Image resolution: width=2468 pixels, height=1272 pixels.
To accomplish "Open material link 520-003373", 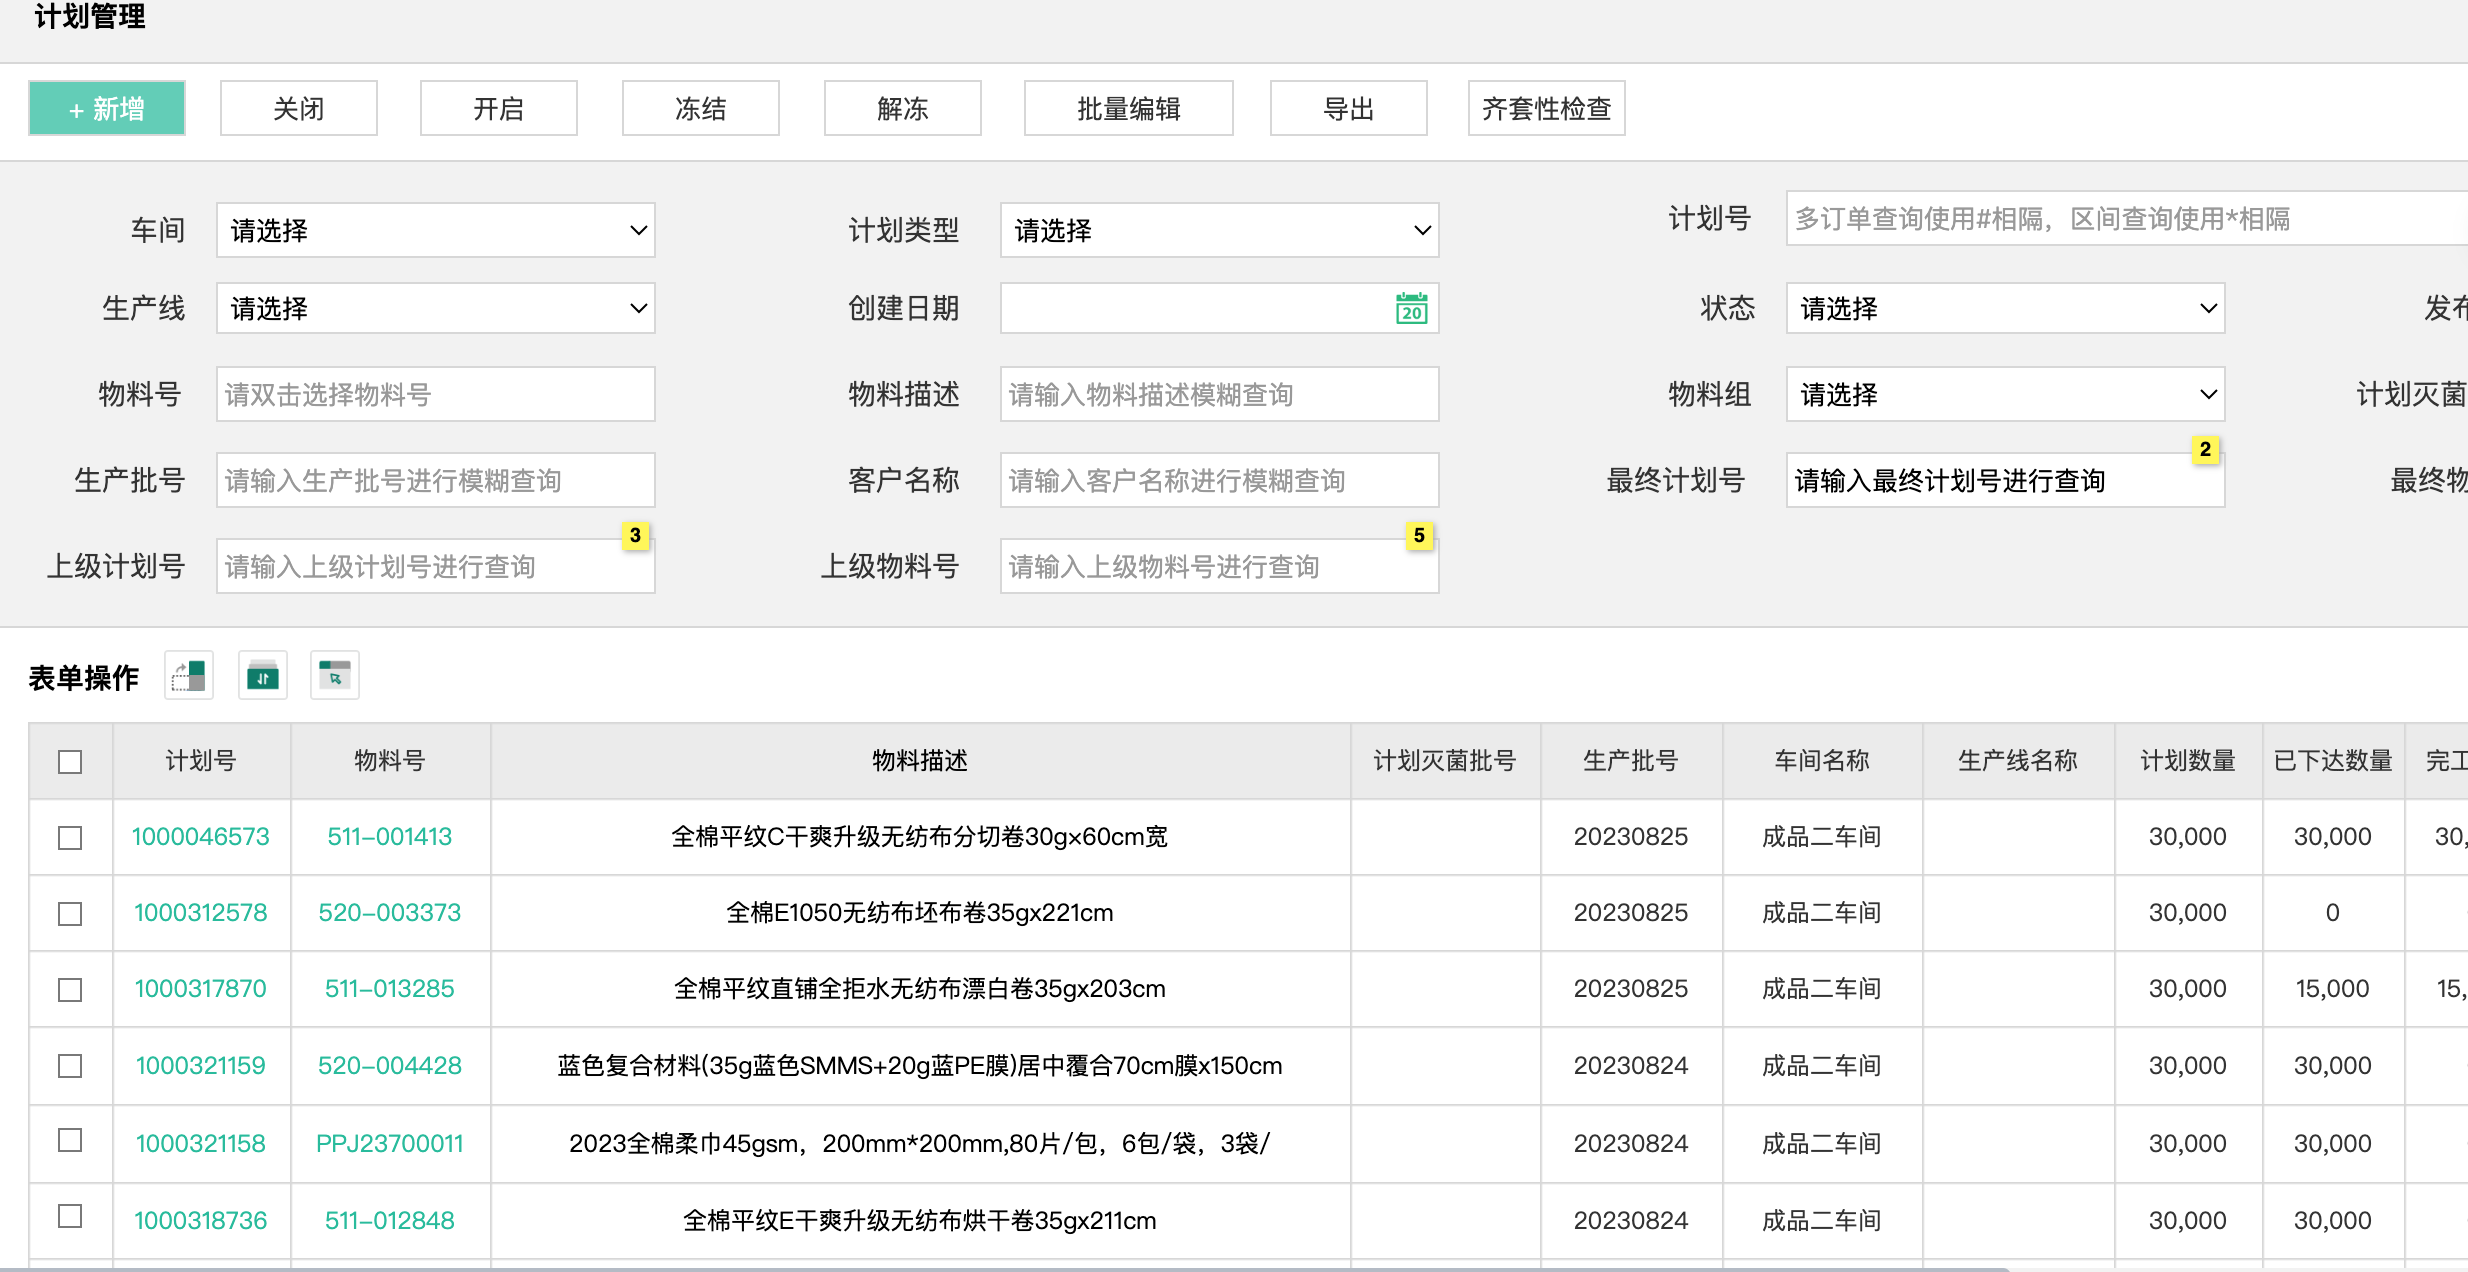I will 390,913.
